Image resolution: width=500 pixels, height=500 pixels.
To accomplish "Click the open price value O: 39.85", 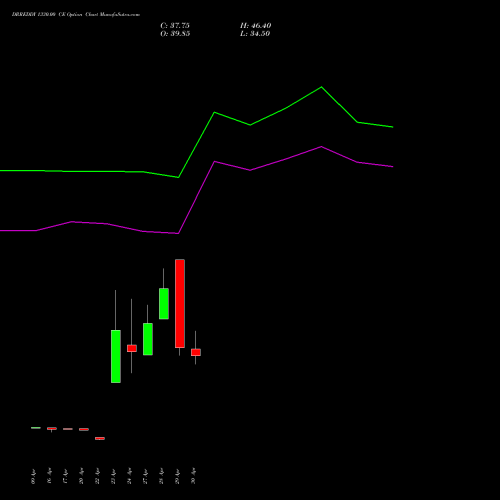I will coord(175,34).
